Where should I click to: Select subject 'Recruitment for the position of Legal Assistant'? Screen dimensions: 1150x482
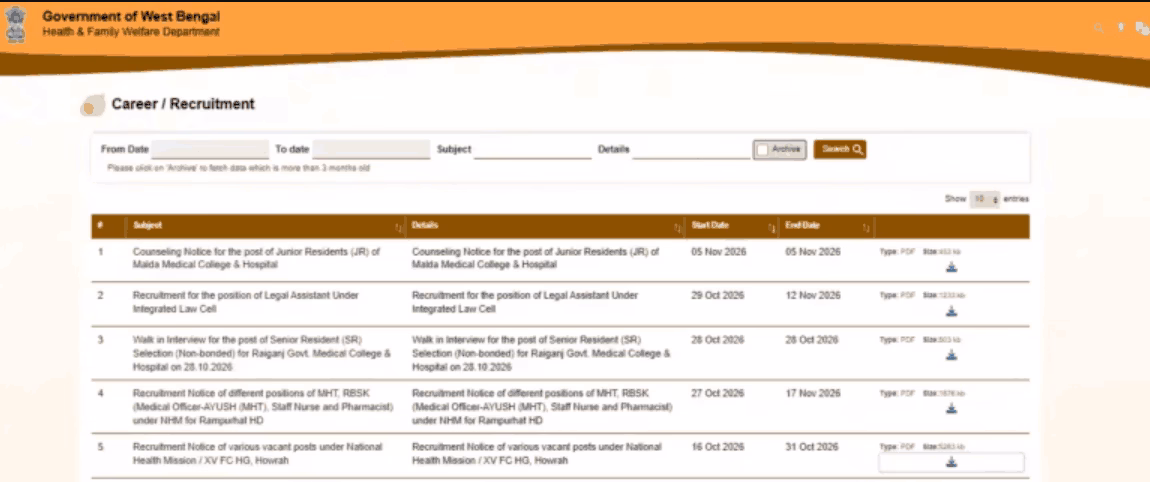coord(246,302)
